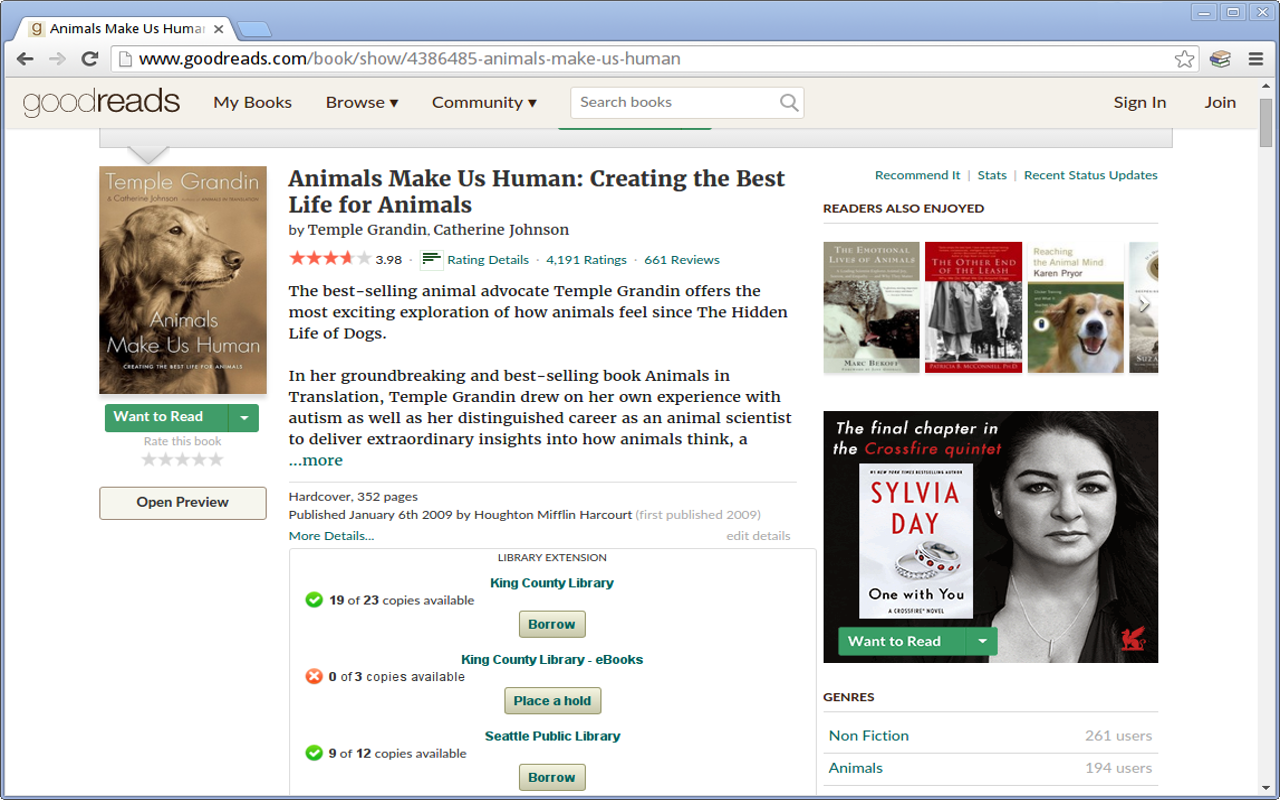
Task: Expand the description with ...more
Action: click(315, 461)
